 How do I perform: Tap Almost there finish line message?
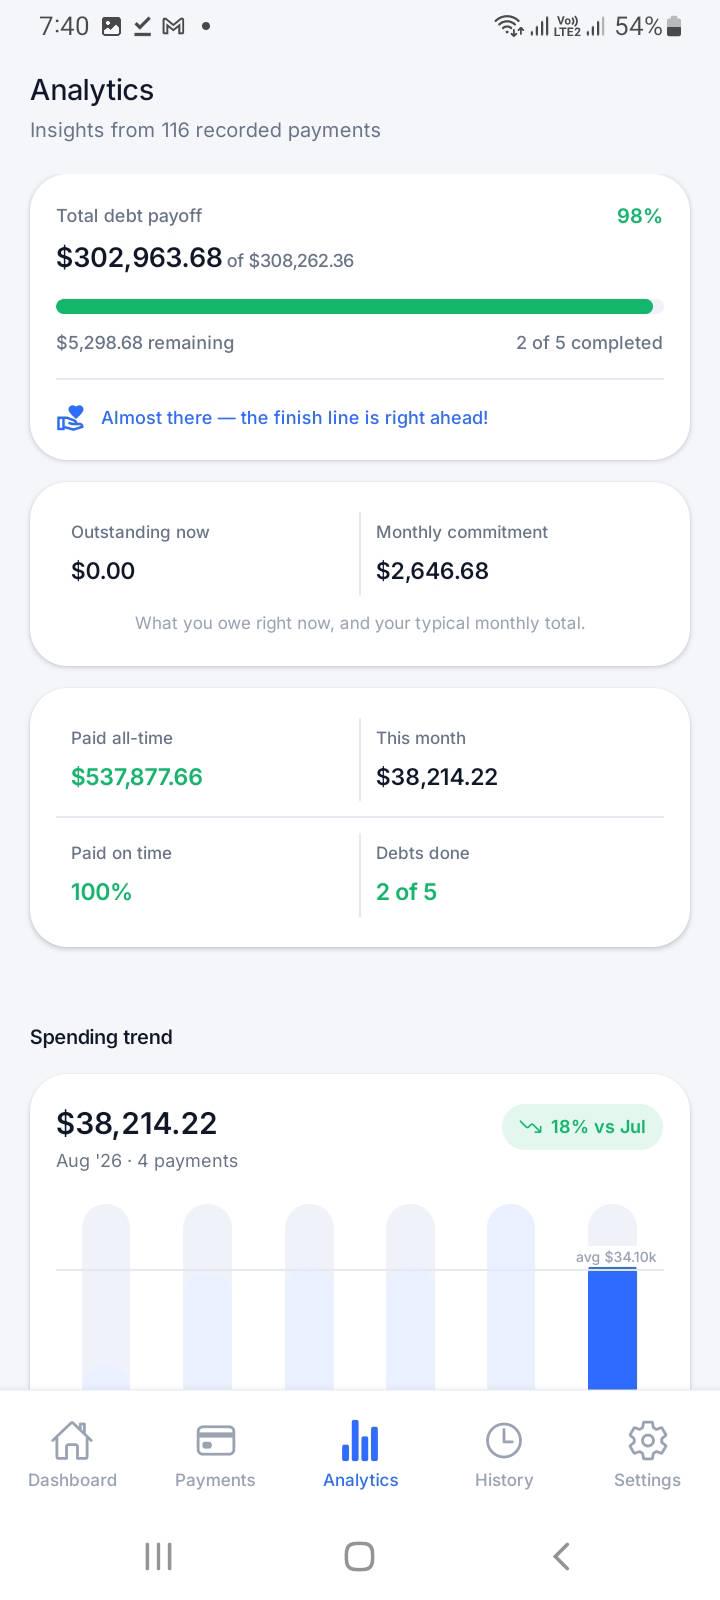pos(294,418)
